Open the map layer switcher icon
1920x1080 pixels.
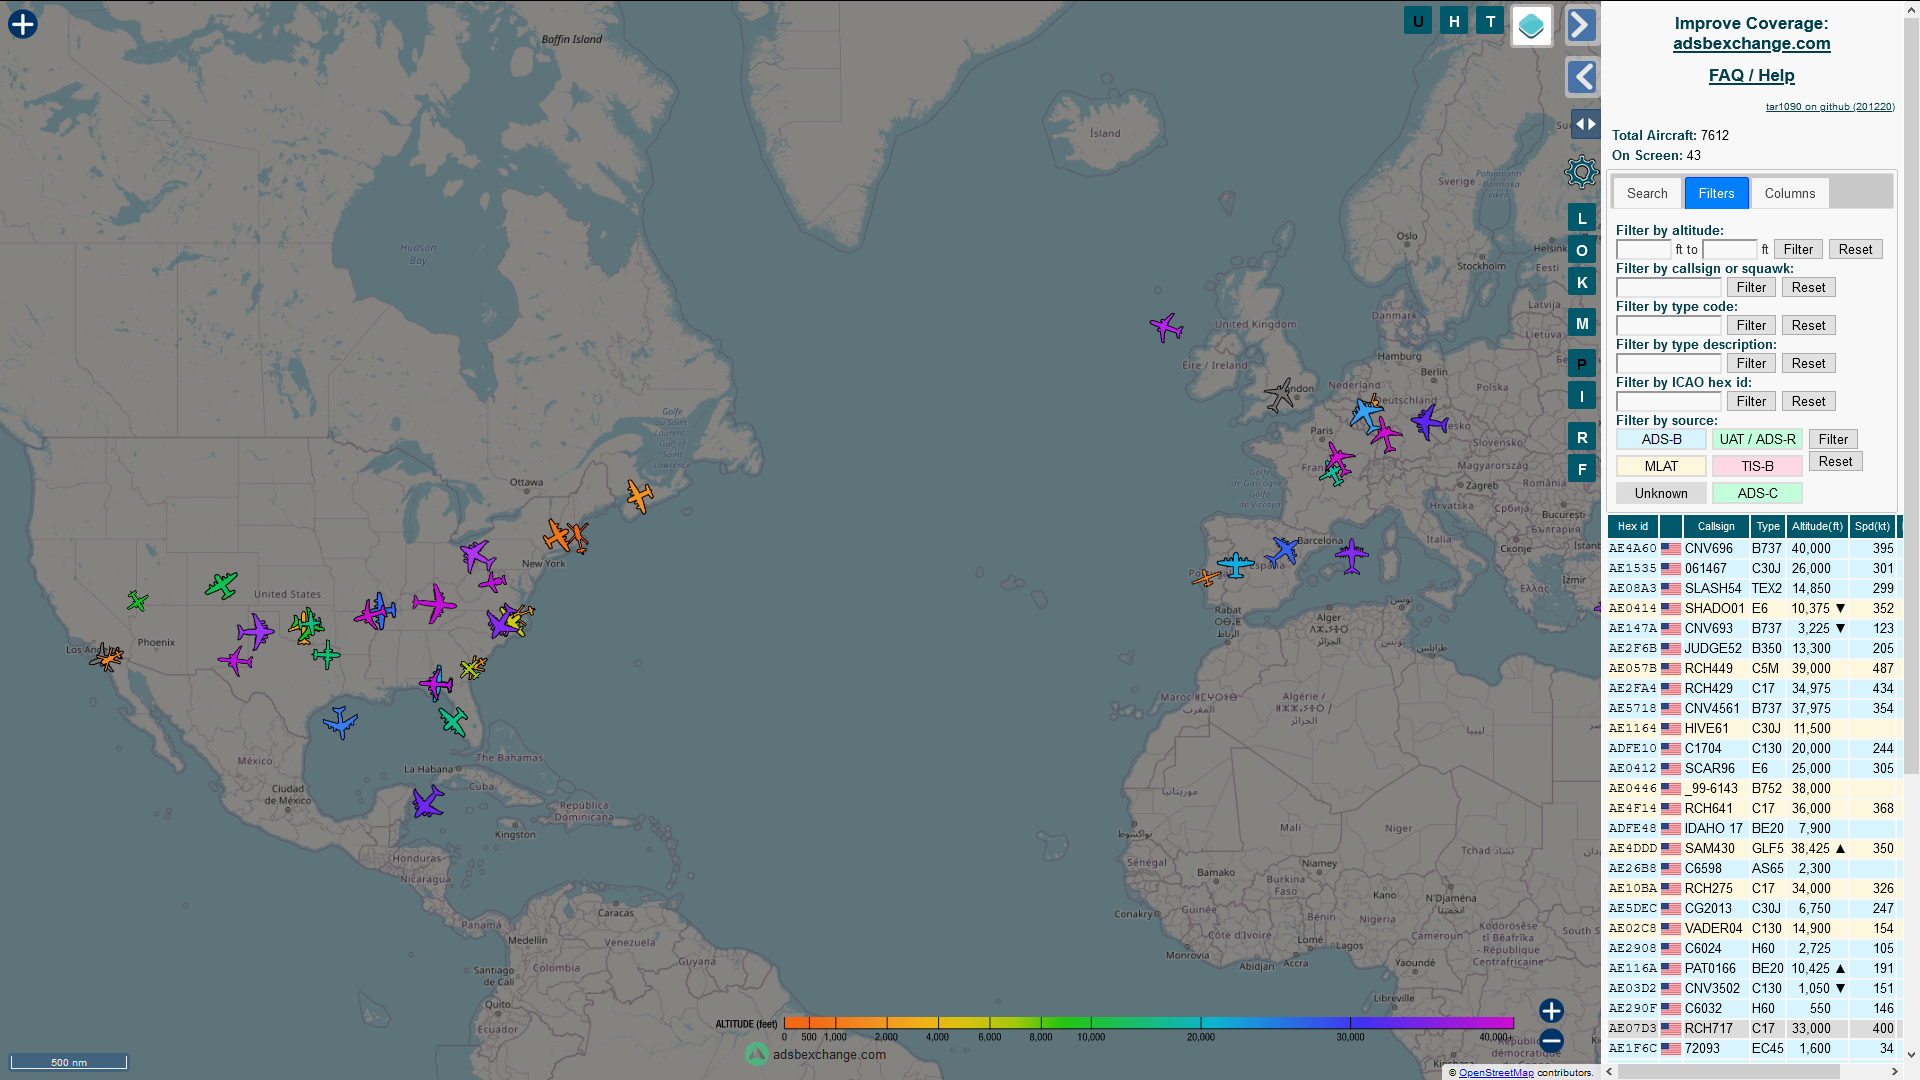(1531, 26)
